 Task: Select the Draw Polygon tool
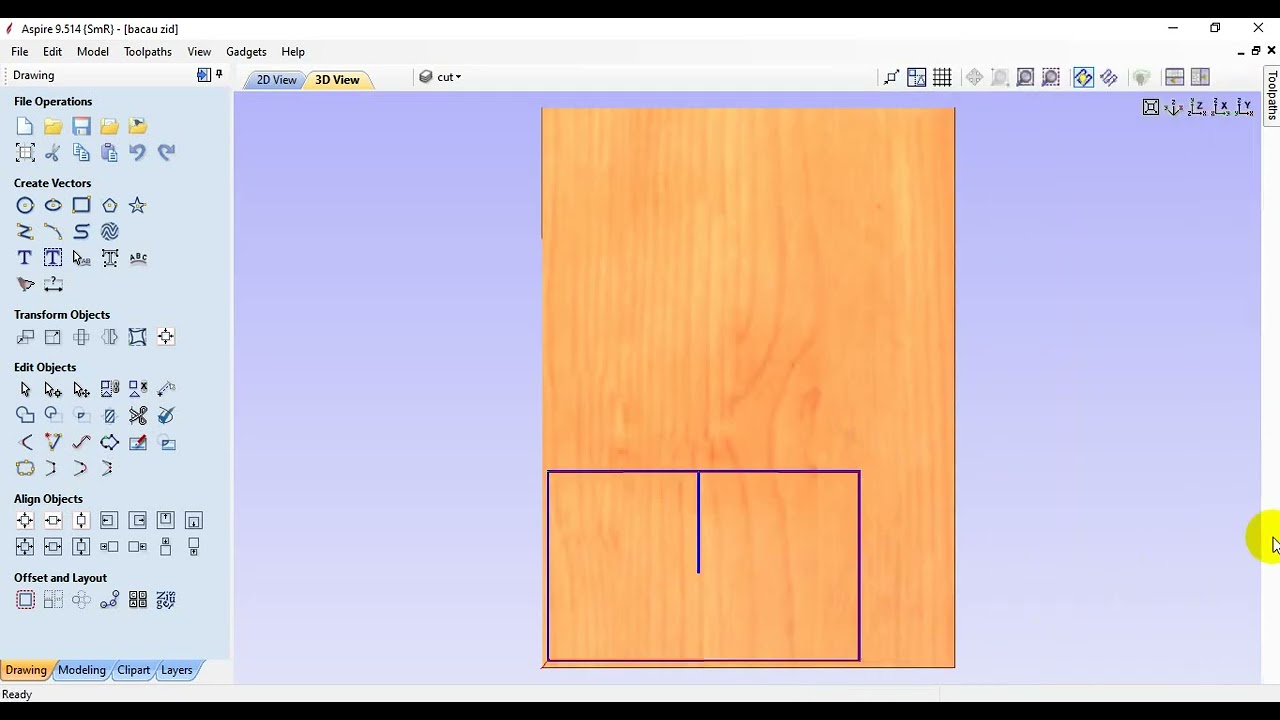pos(109,205)
